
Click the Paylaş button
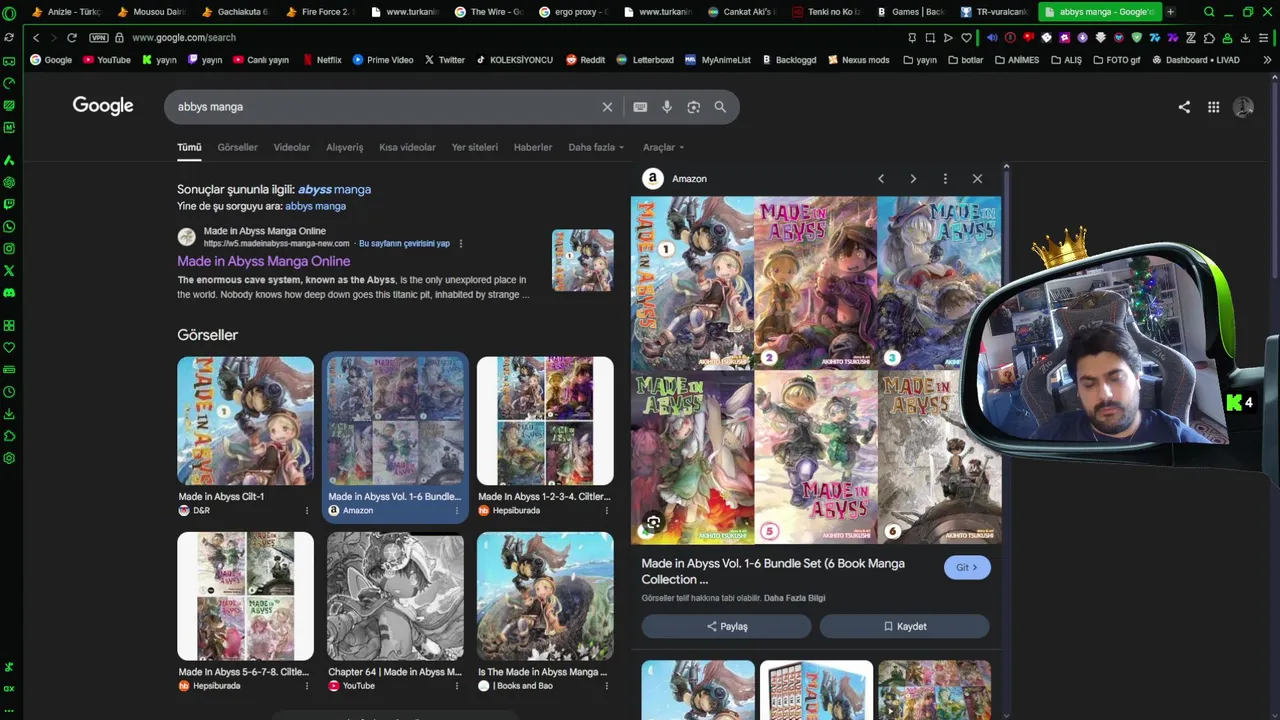click(x=727, y=626)
